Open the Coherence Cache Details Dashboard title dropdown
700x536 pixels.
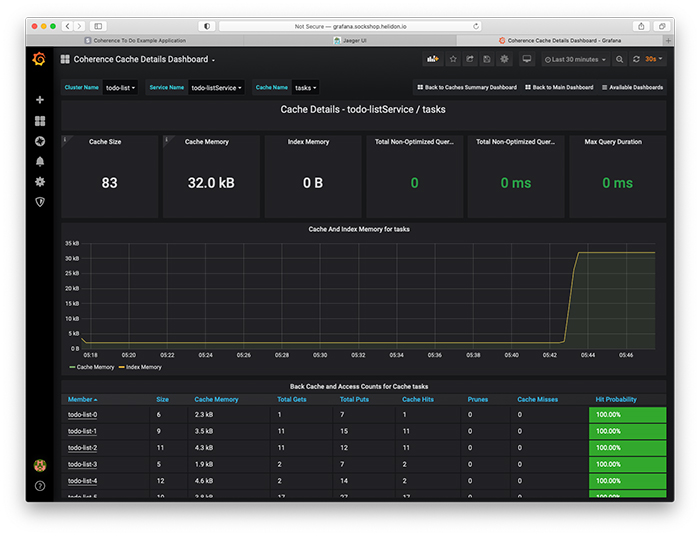pos(144,59)
